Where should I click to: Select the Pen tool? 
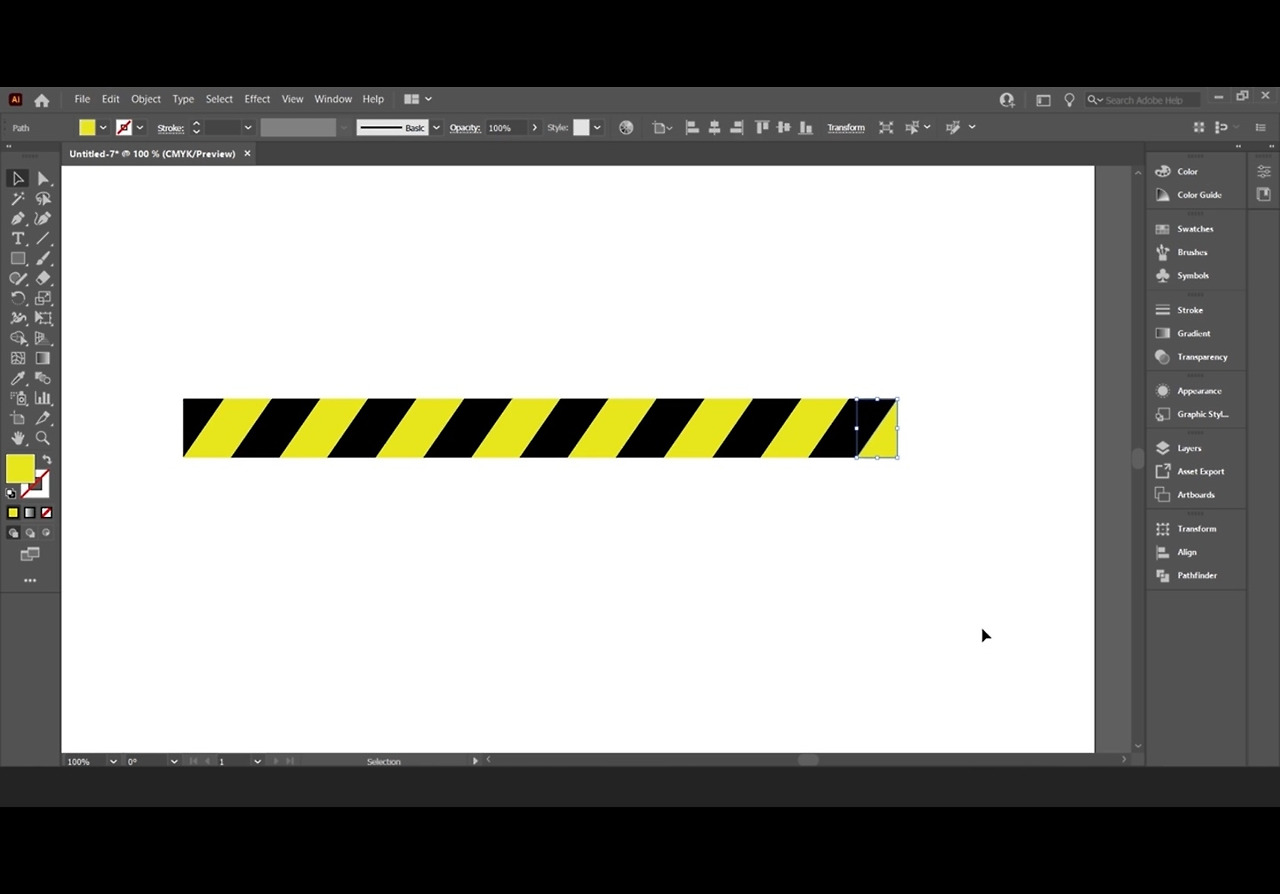pos(18,219)
